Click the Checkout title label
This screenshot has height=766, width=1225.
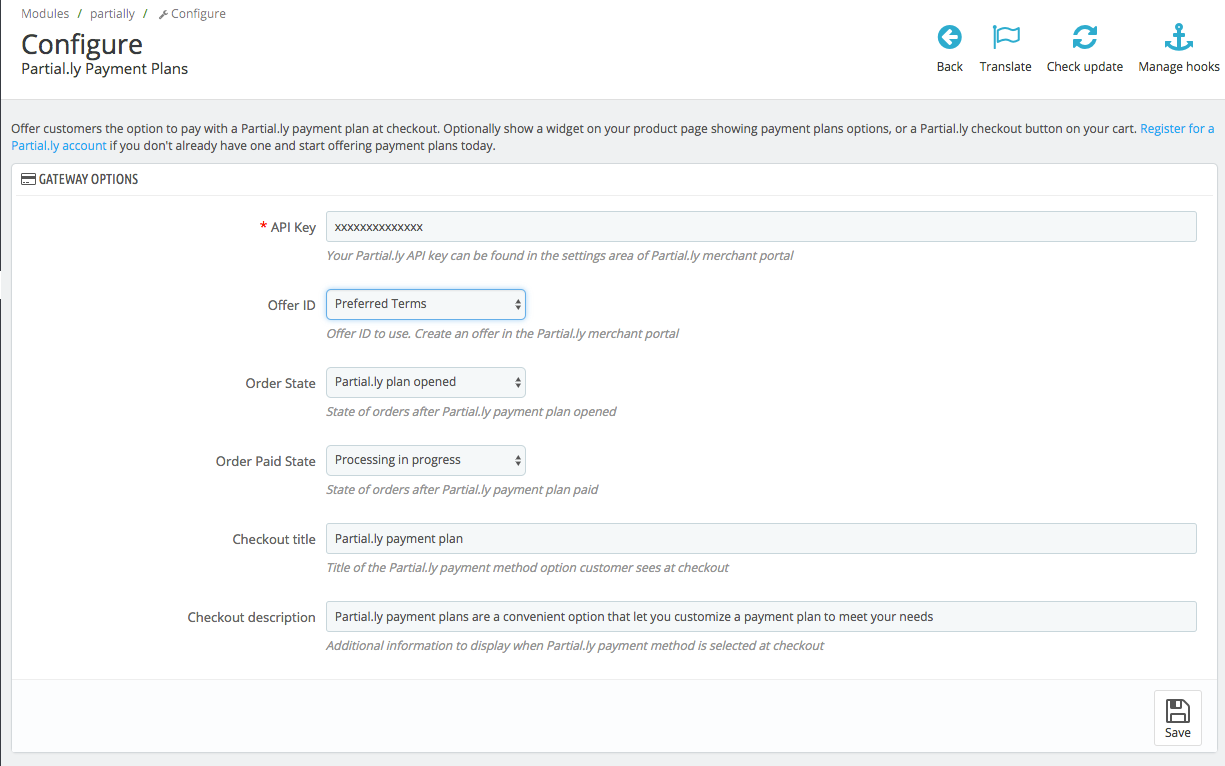pyautogui.click(x=274, y=539)
